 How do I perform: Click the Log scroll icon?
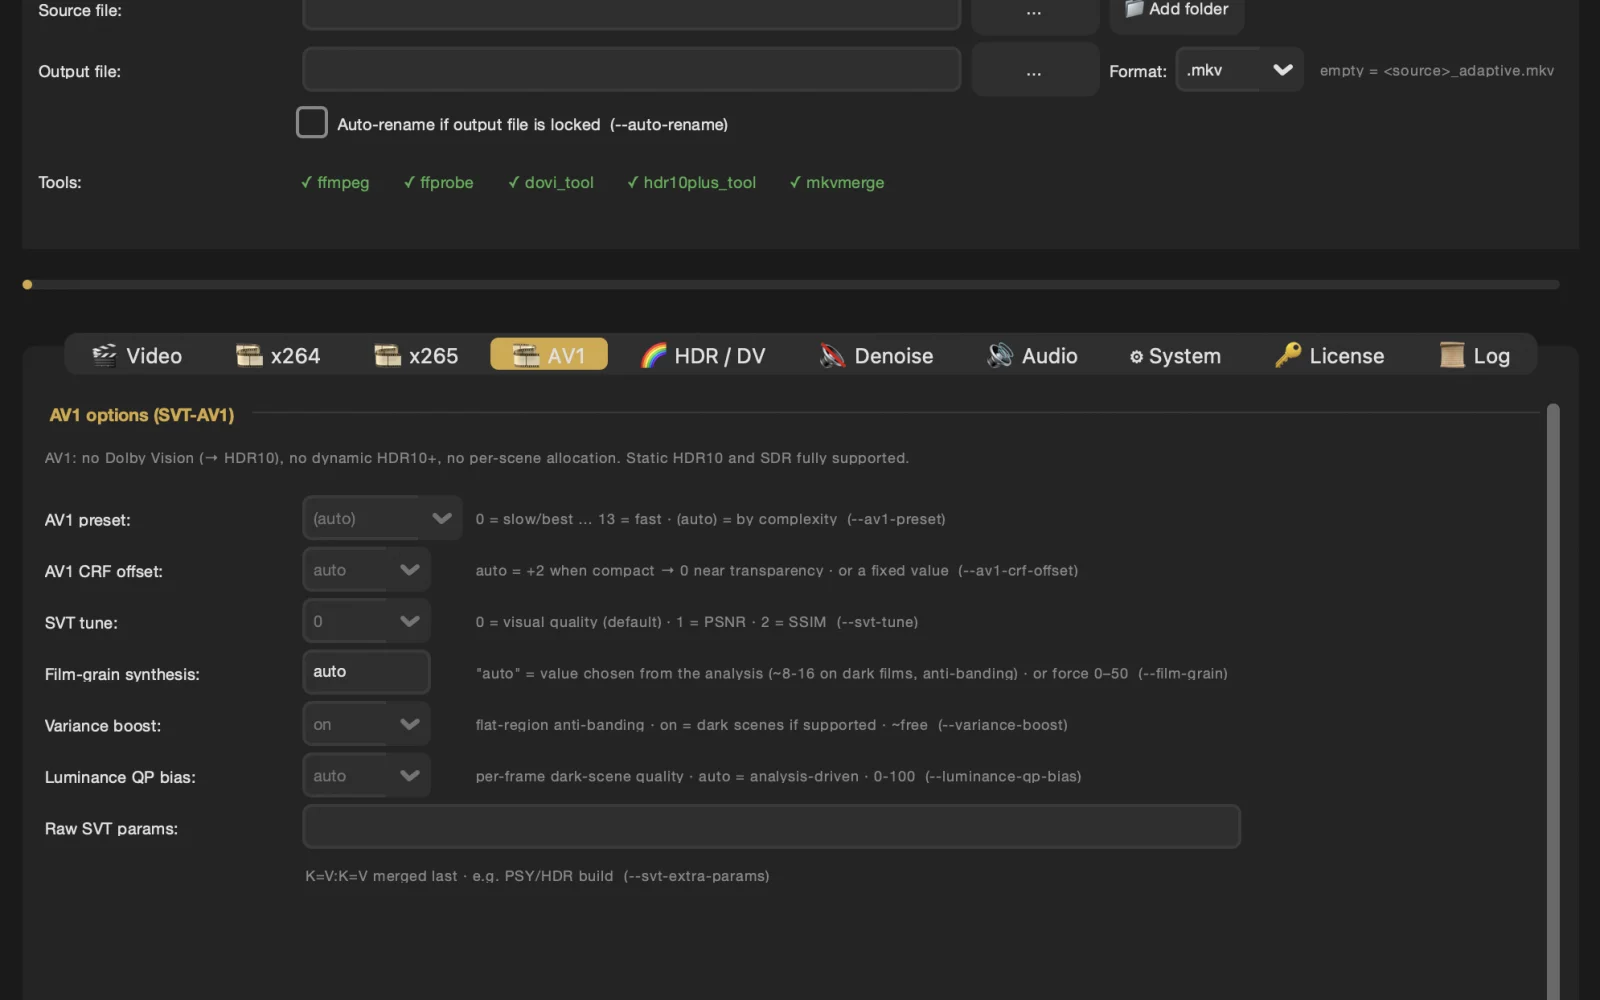coord(1452,355)
